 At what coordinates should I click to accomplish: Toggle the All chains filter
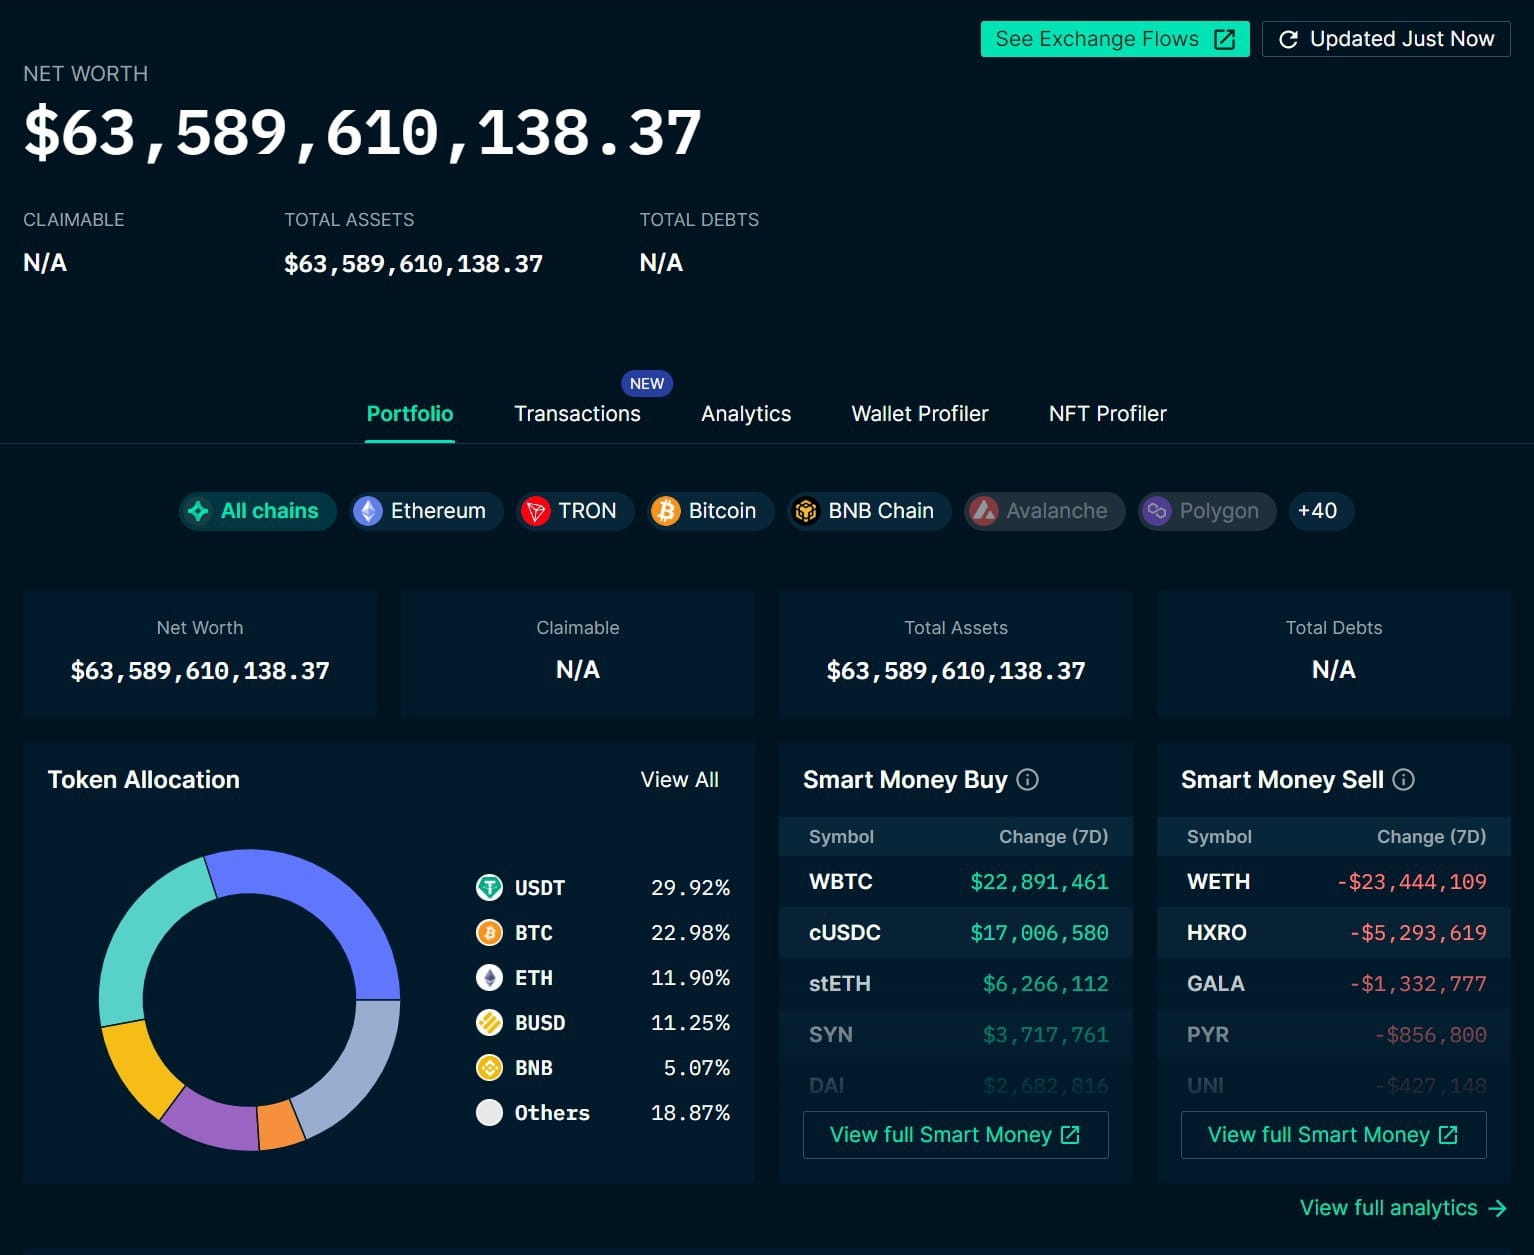[x=257, y=511]
